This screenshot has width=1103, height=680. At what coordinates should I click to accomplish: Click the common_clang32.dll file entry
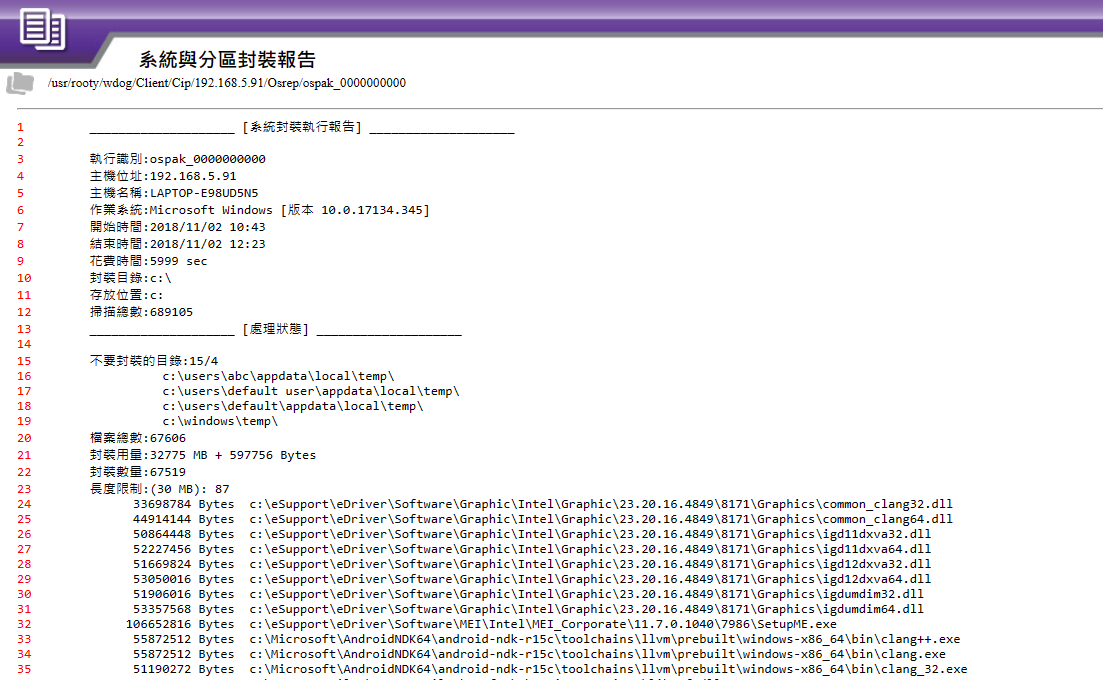pos(600,504)
